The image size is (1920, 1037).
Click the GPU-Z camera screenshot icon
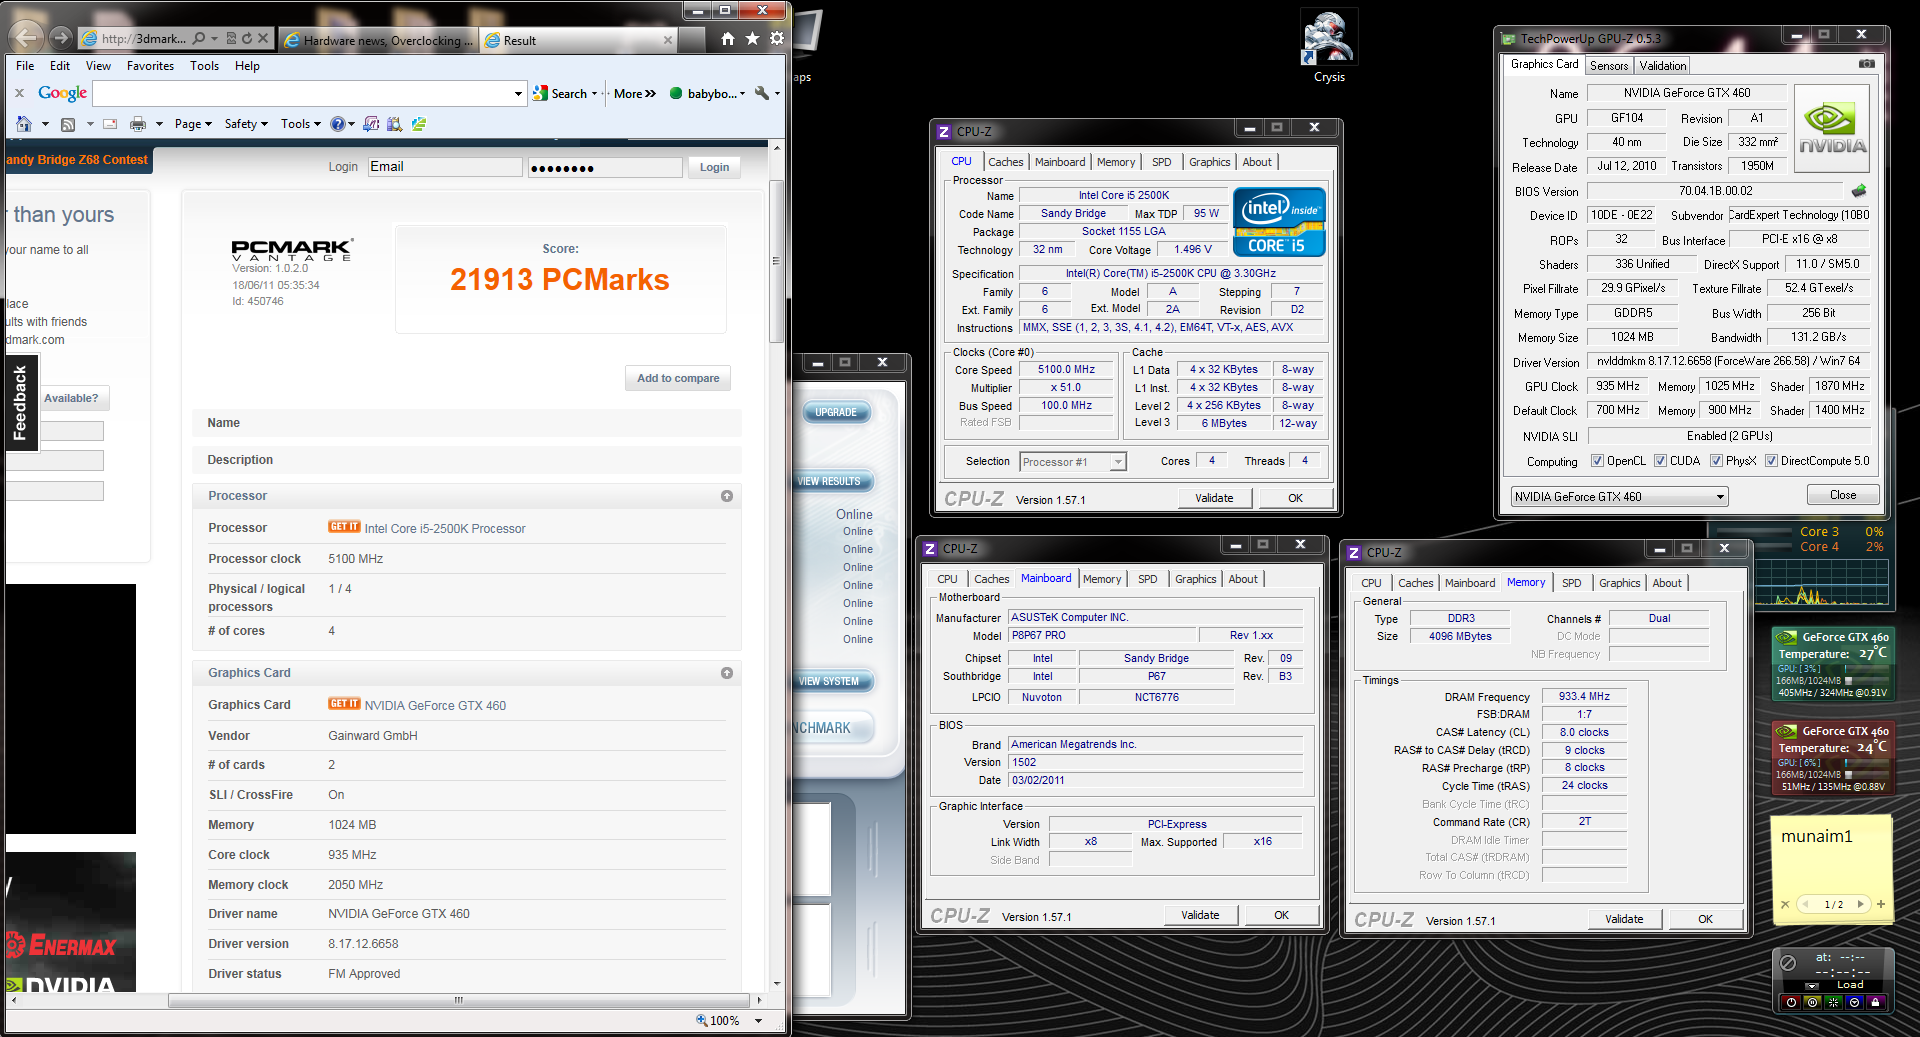(x=1866, y=64)
